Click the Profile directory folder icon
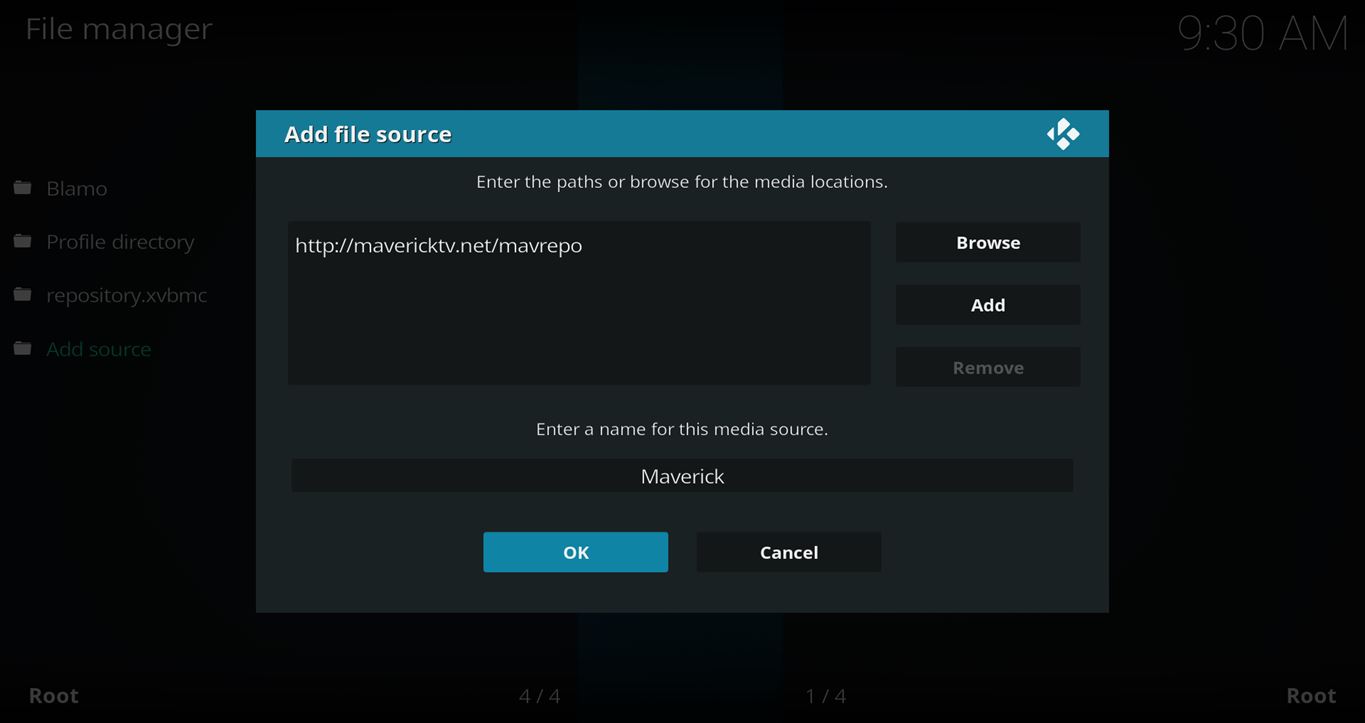Screen dimensions: 1365x723 23,242
